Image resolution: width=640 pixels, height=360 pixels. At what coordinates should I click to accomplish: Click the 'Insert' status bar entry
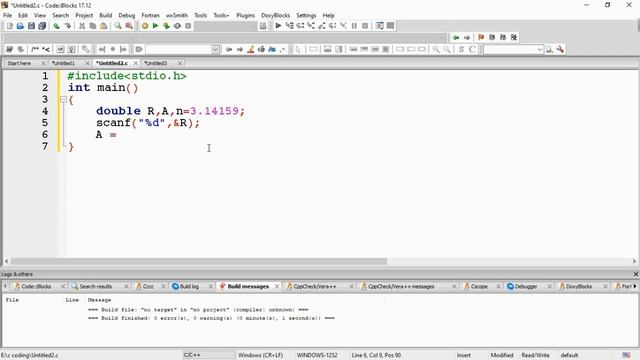coord(464,356)
